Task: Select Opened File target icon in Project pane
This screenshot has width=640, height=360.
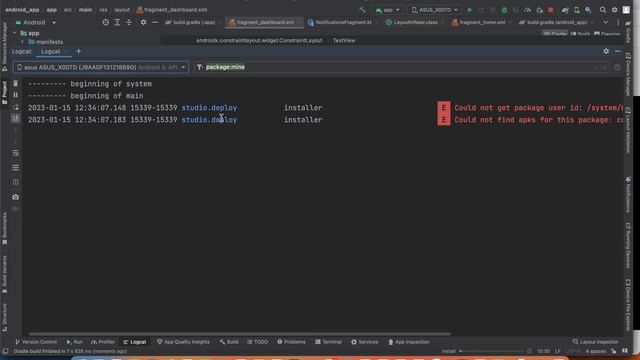Action: [x=106, y=22]
